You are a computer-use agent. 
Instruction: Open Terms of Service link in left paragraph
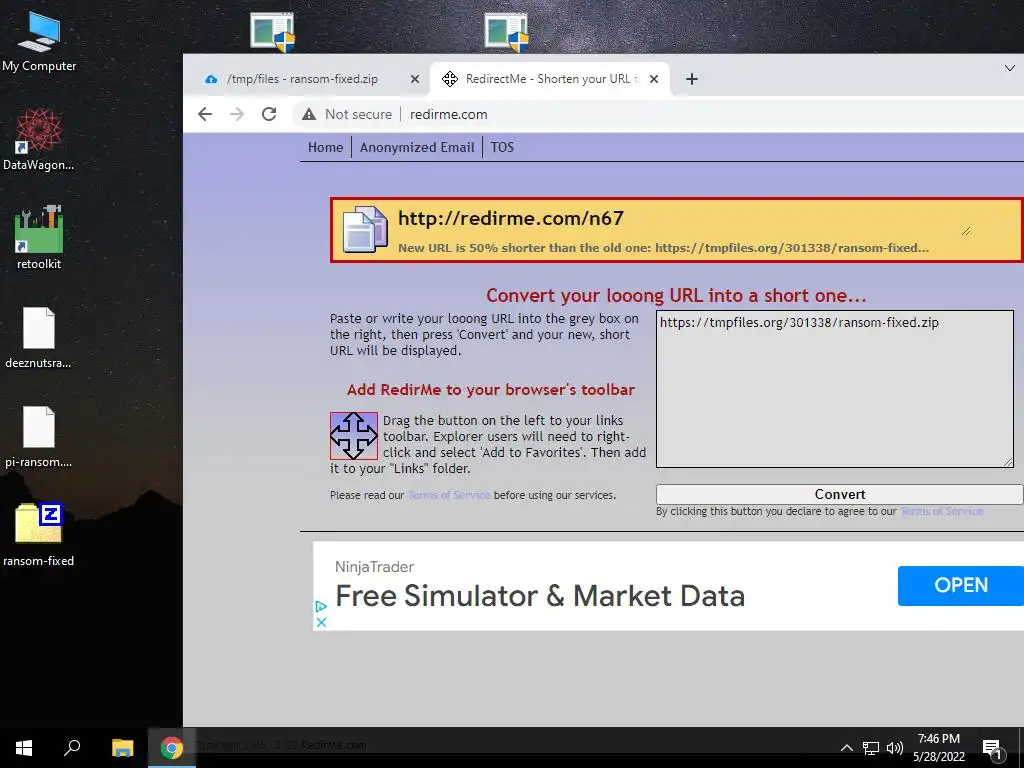click(x=449, y=495)
